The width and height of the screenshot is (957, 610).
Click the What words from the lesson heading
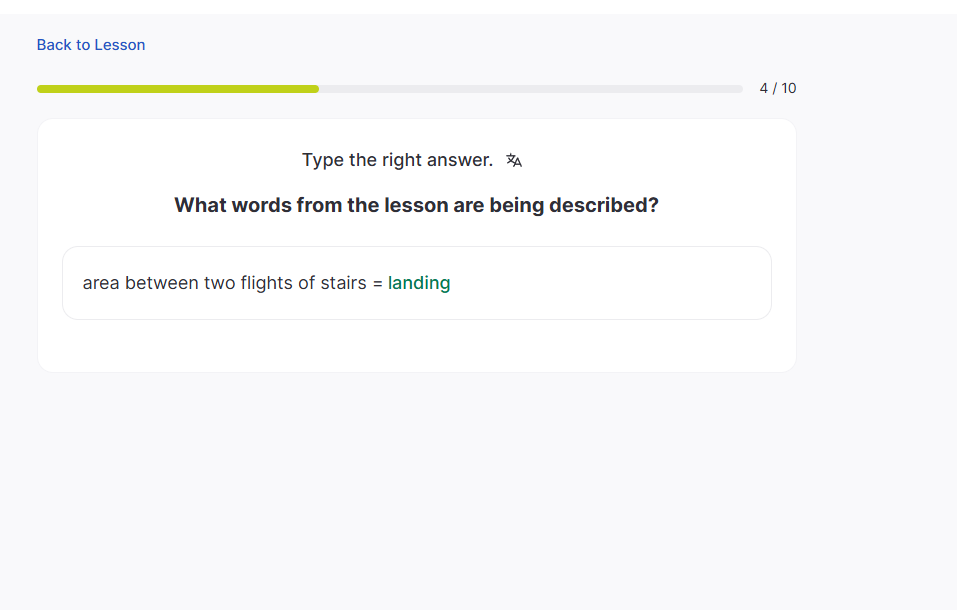pos(416,205)
